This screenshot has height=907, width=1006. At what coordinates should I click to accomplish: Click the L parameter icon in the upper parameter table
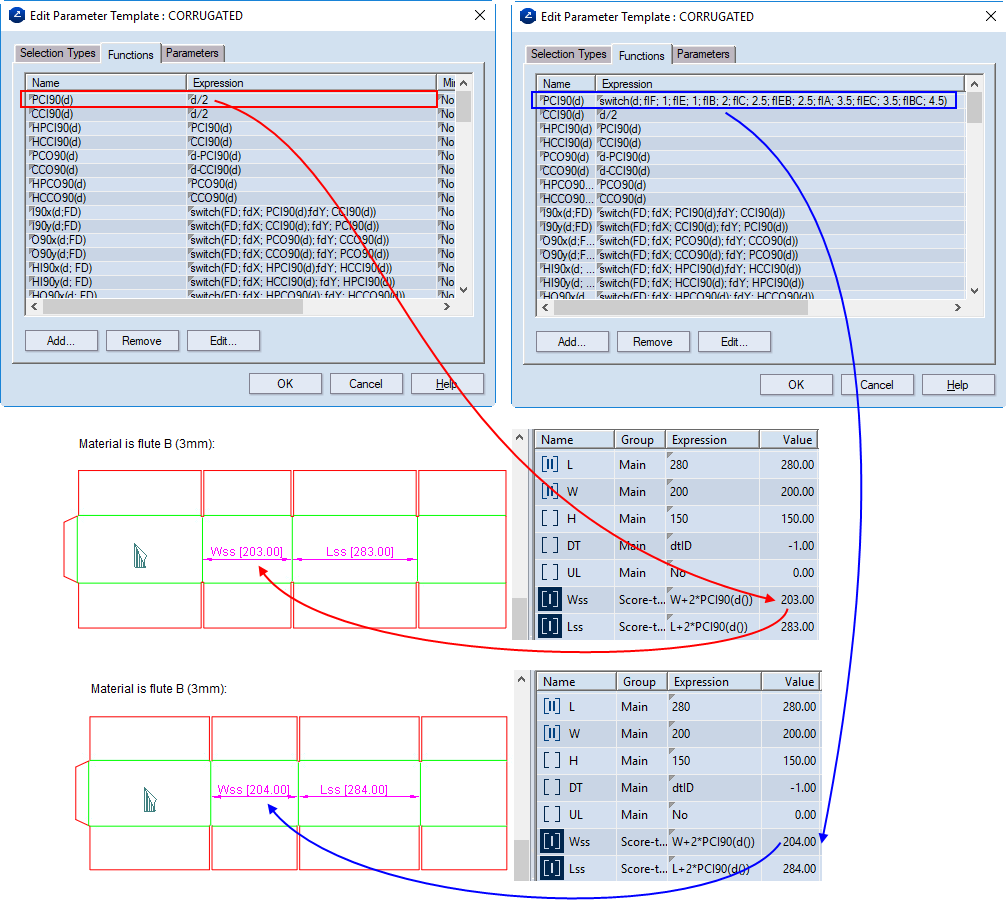549,464
